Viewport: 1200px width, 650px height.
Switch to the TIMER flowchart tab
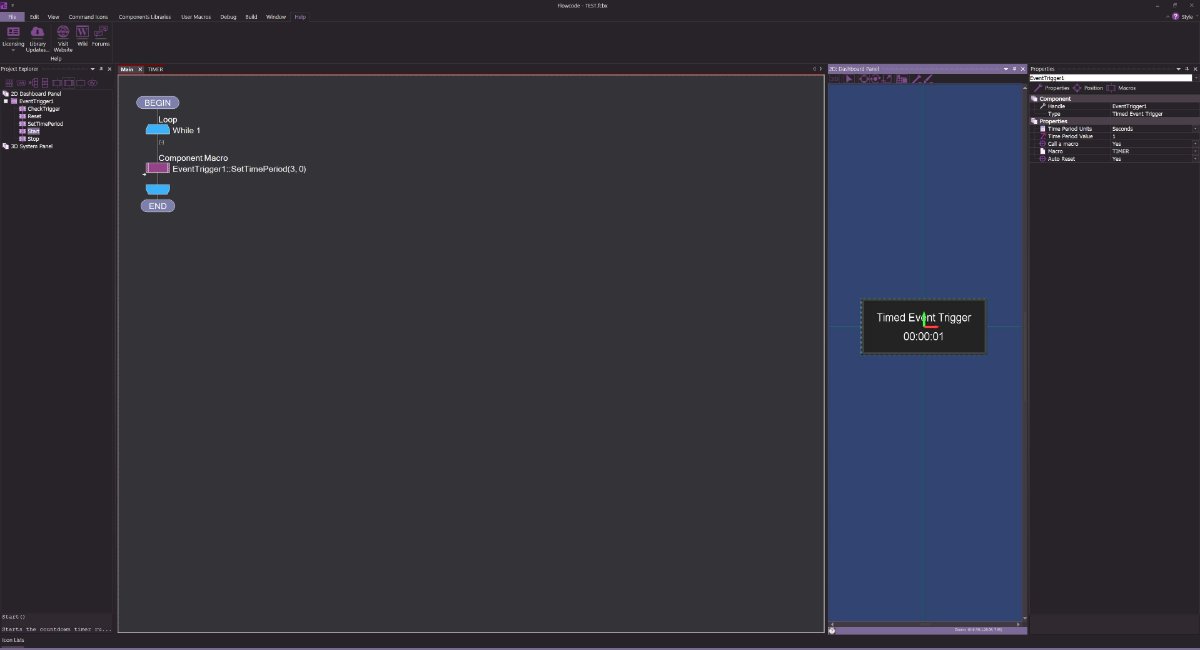click(x=156, y=69)
